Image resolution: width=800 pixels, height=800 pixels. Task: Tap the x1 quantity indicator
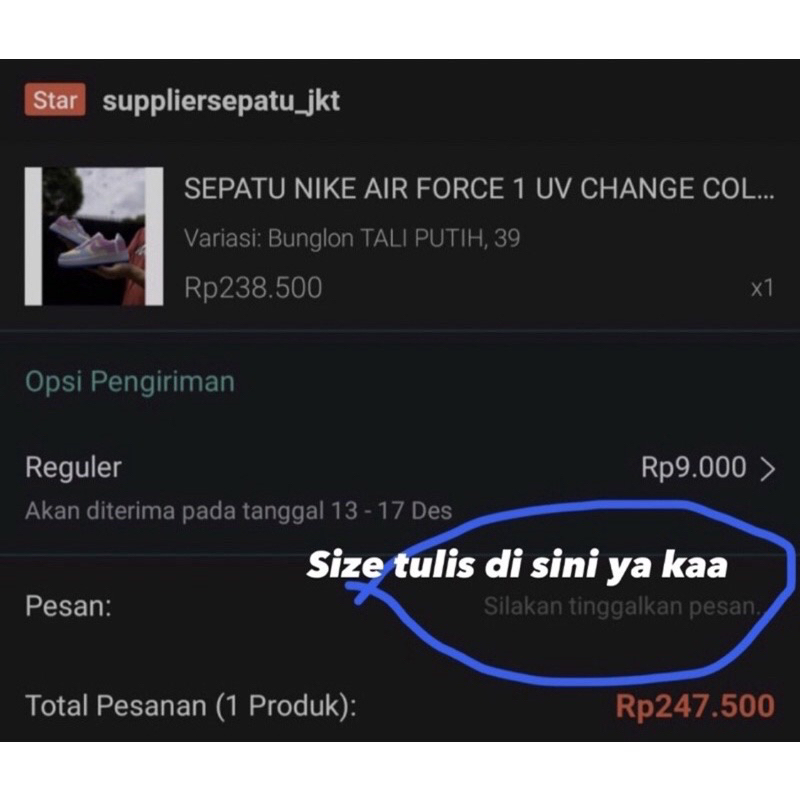pyautogui.click(x=762, y=288)
